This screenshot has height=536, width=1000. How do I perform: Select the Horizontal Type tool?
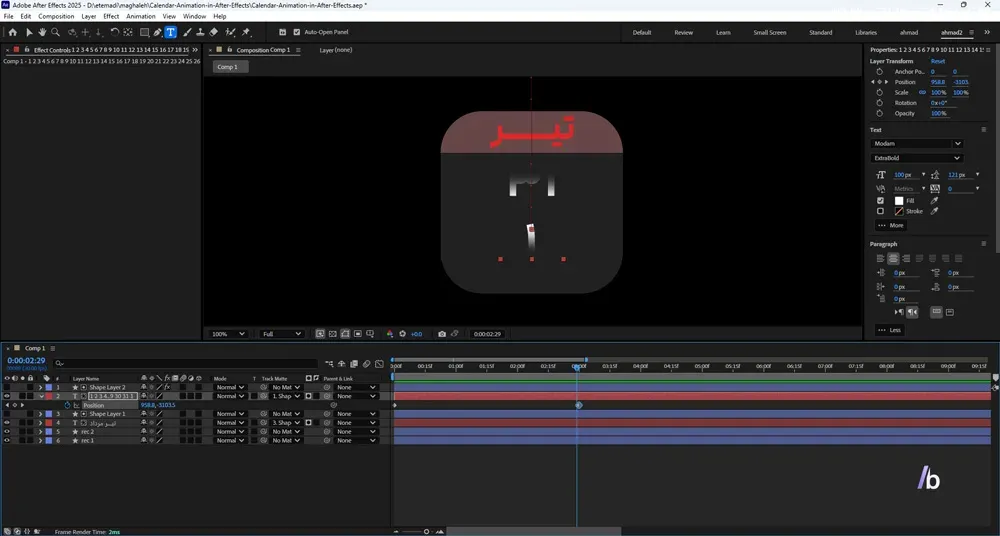pos(170,32)
